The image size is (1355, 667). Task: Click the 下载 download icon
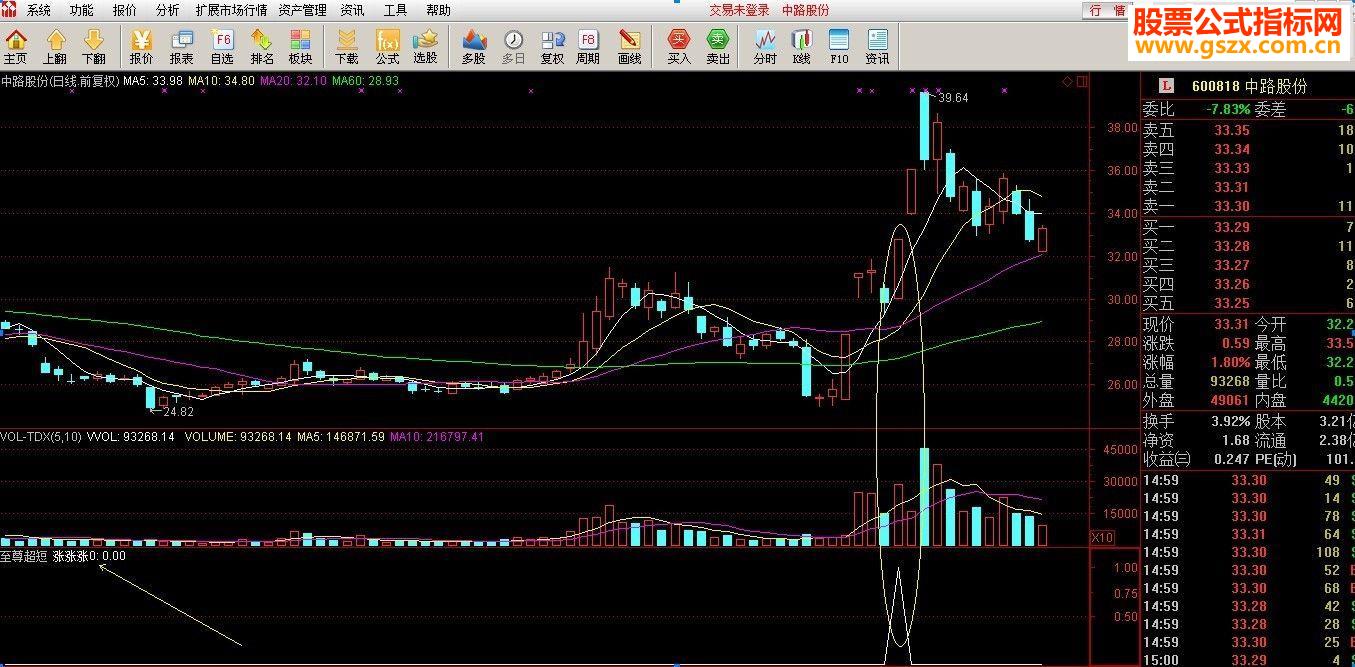[x=347, y=46]
